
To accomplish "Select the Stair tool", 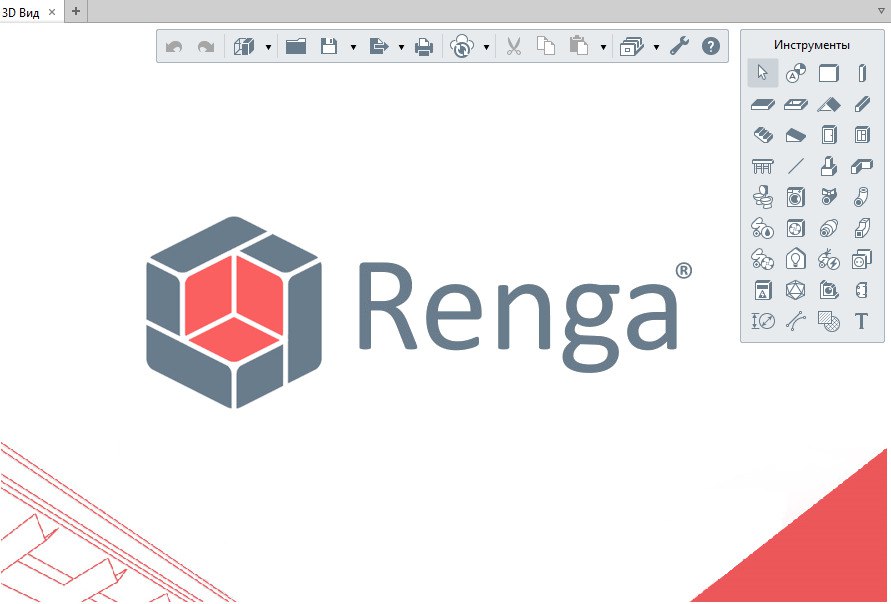I will point(763,135).
